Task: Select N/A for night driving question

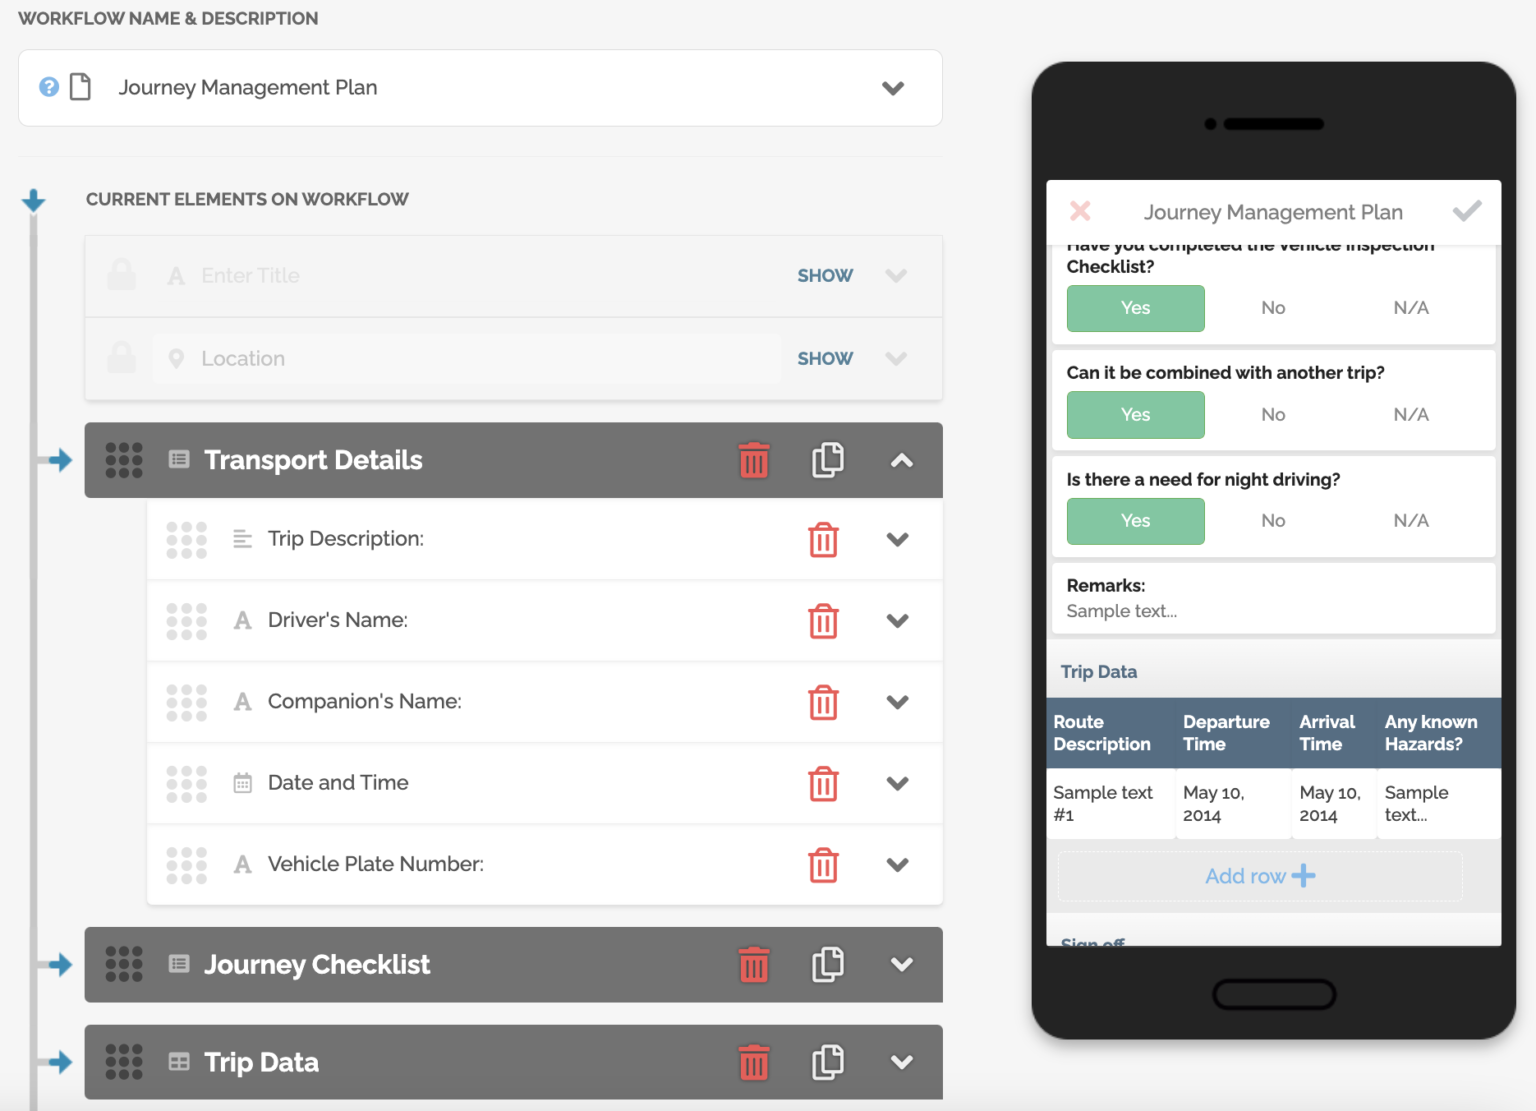Action: click(x=1411, y=521)
